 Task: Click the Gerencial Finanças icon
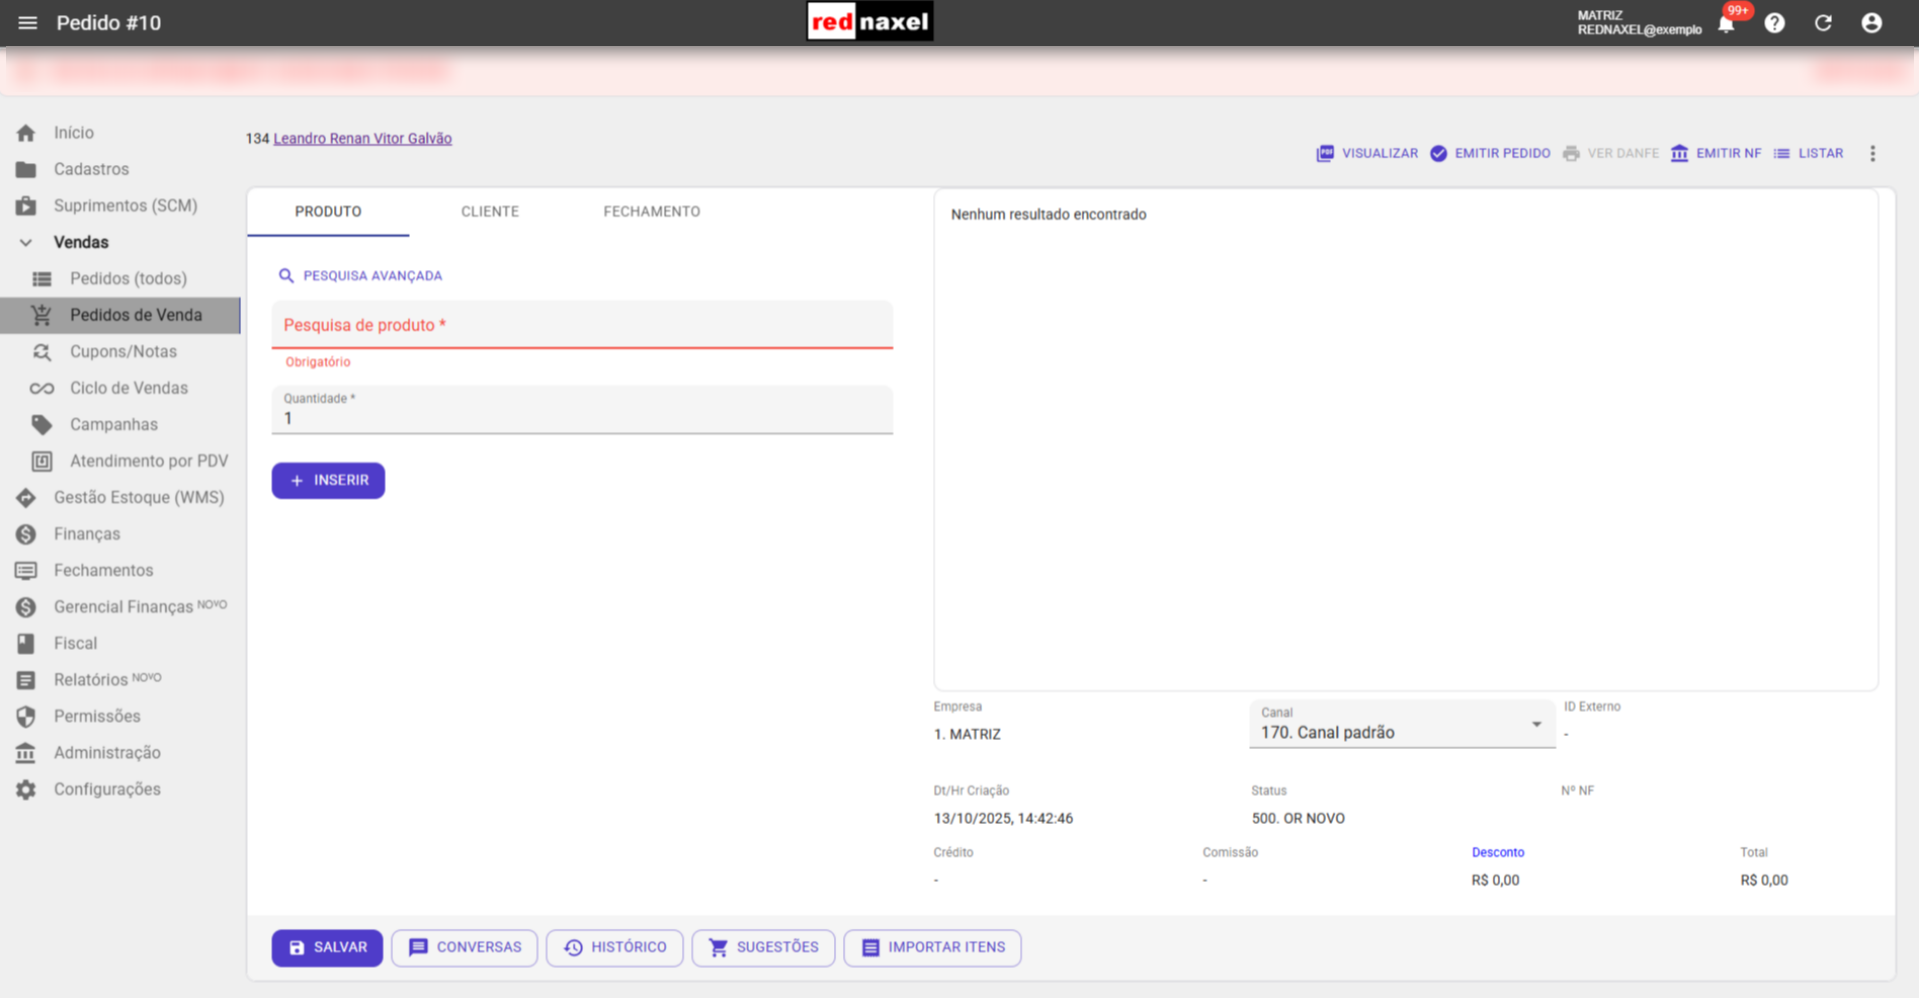pos(26,607)
